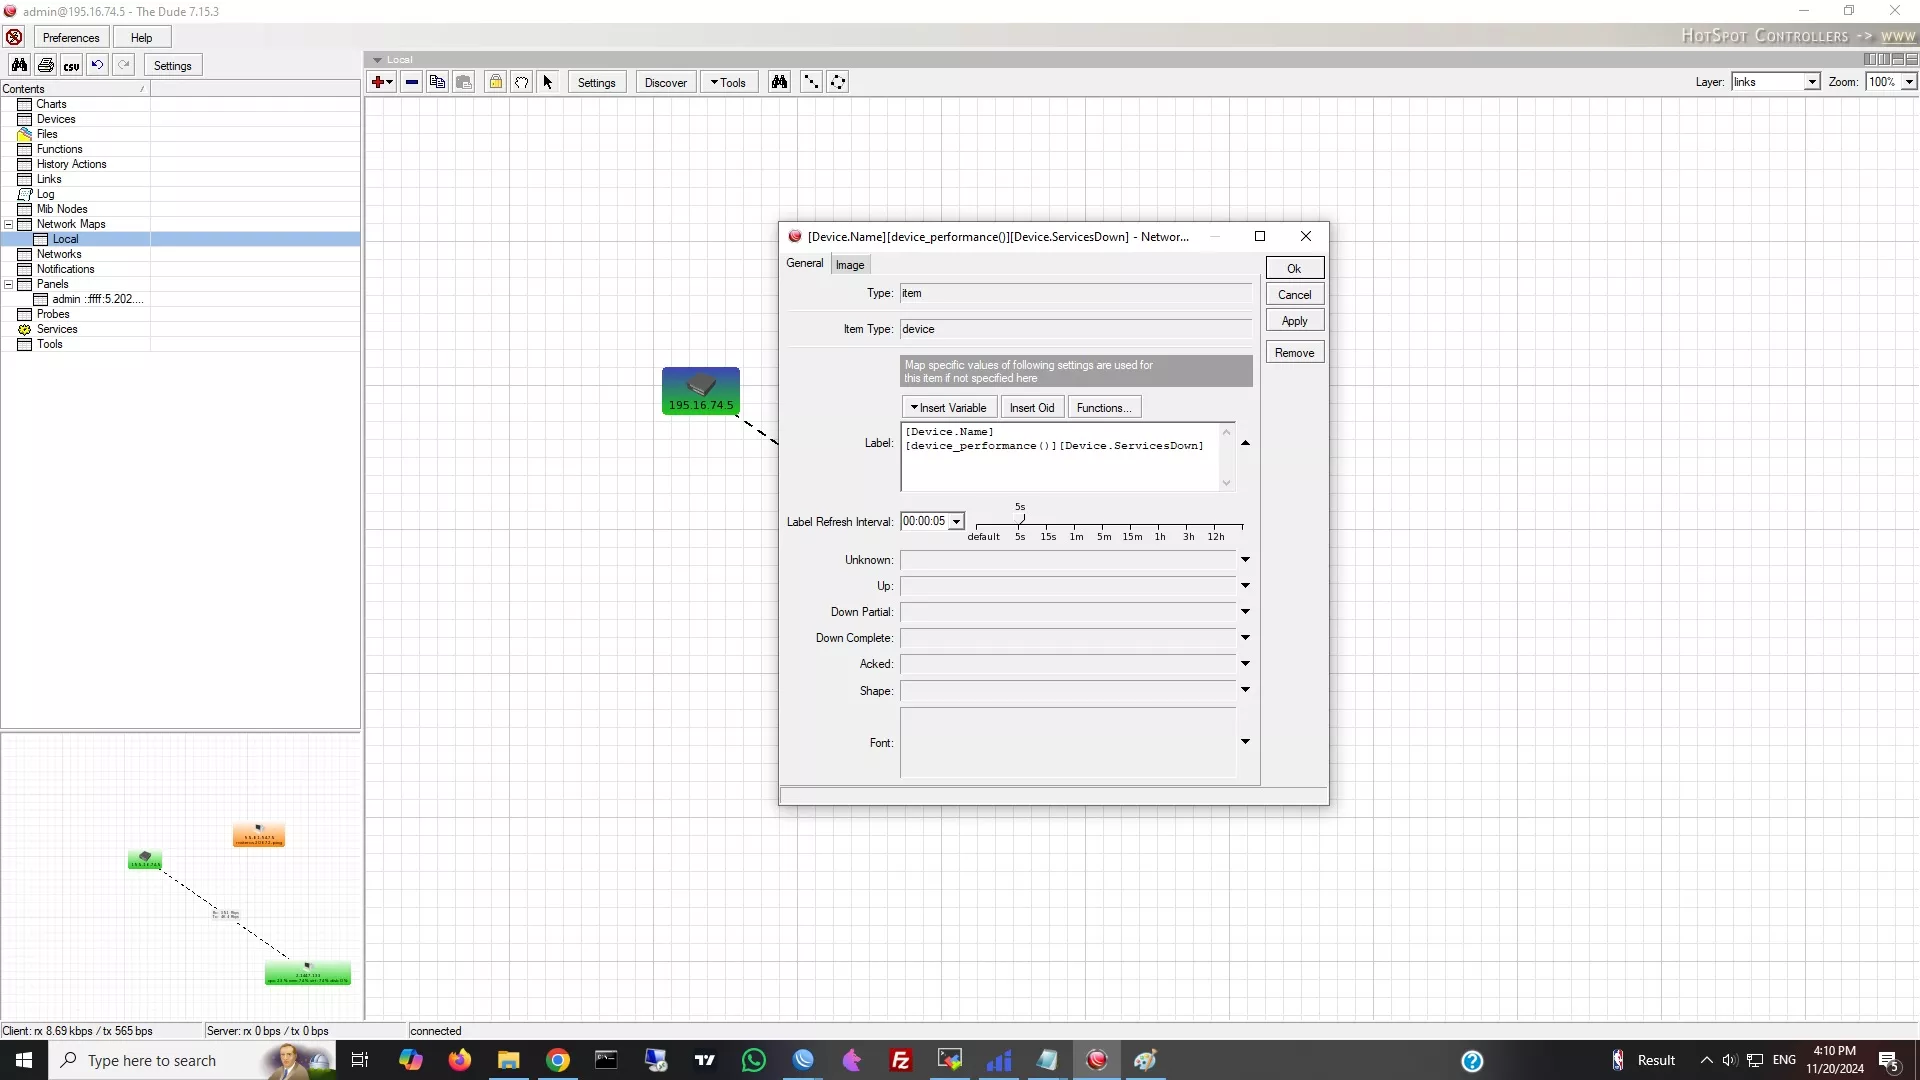
Task: Click the diagonal layout icon in map toolbar
Action: [811, 82]
